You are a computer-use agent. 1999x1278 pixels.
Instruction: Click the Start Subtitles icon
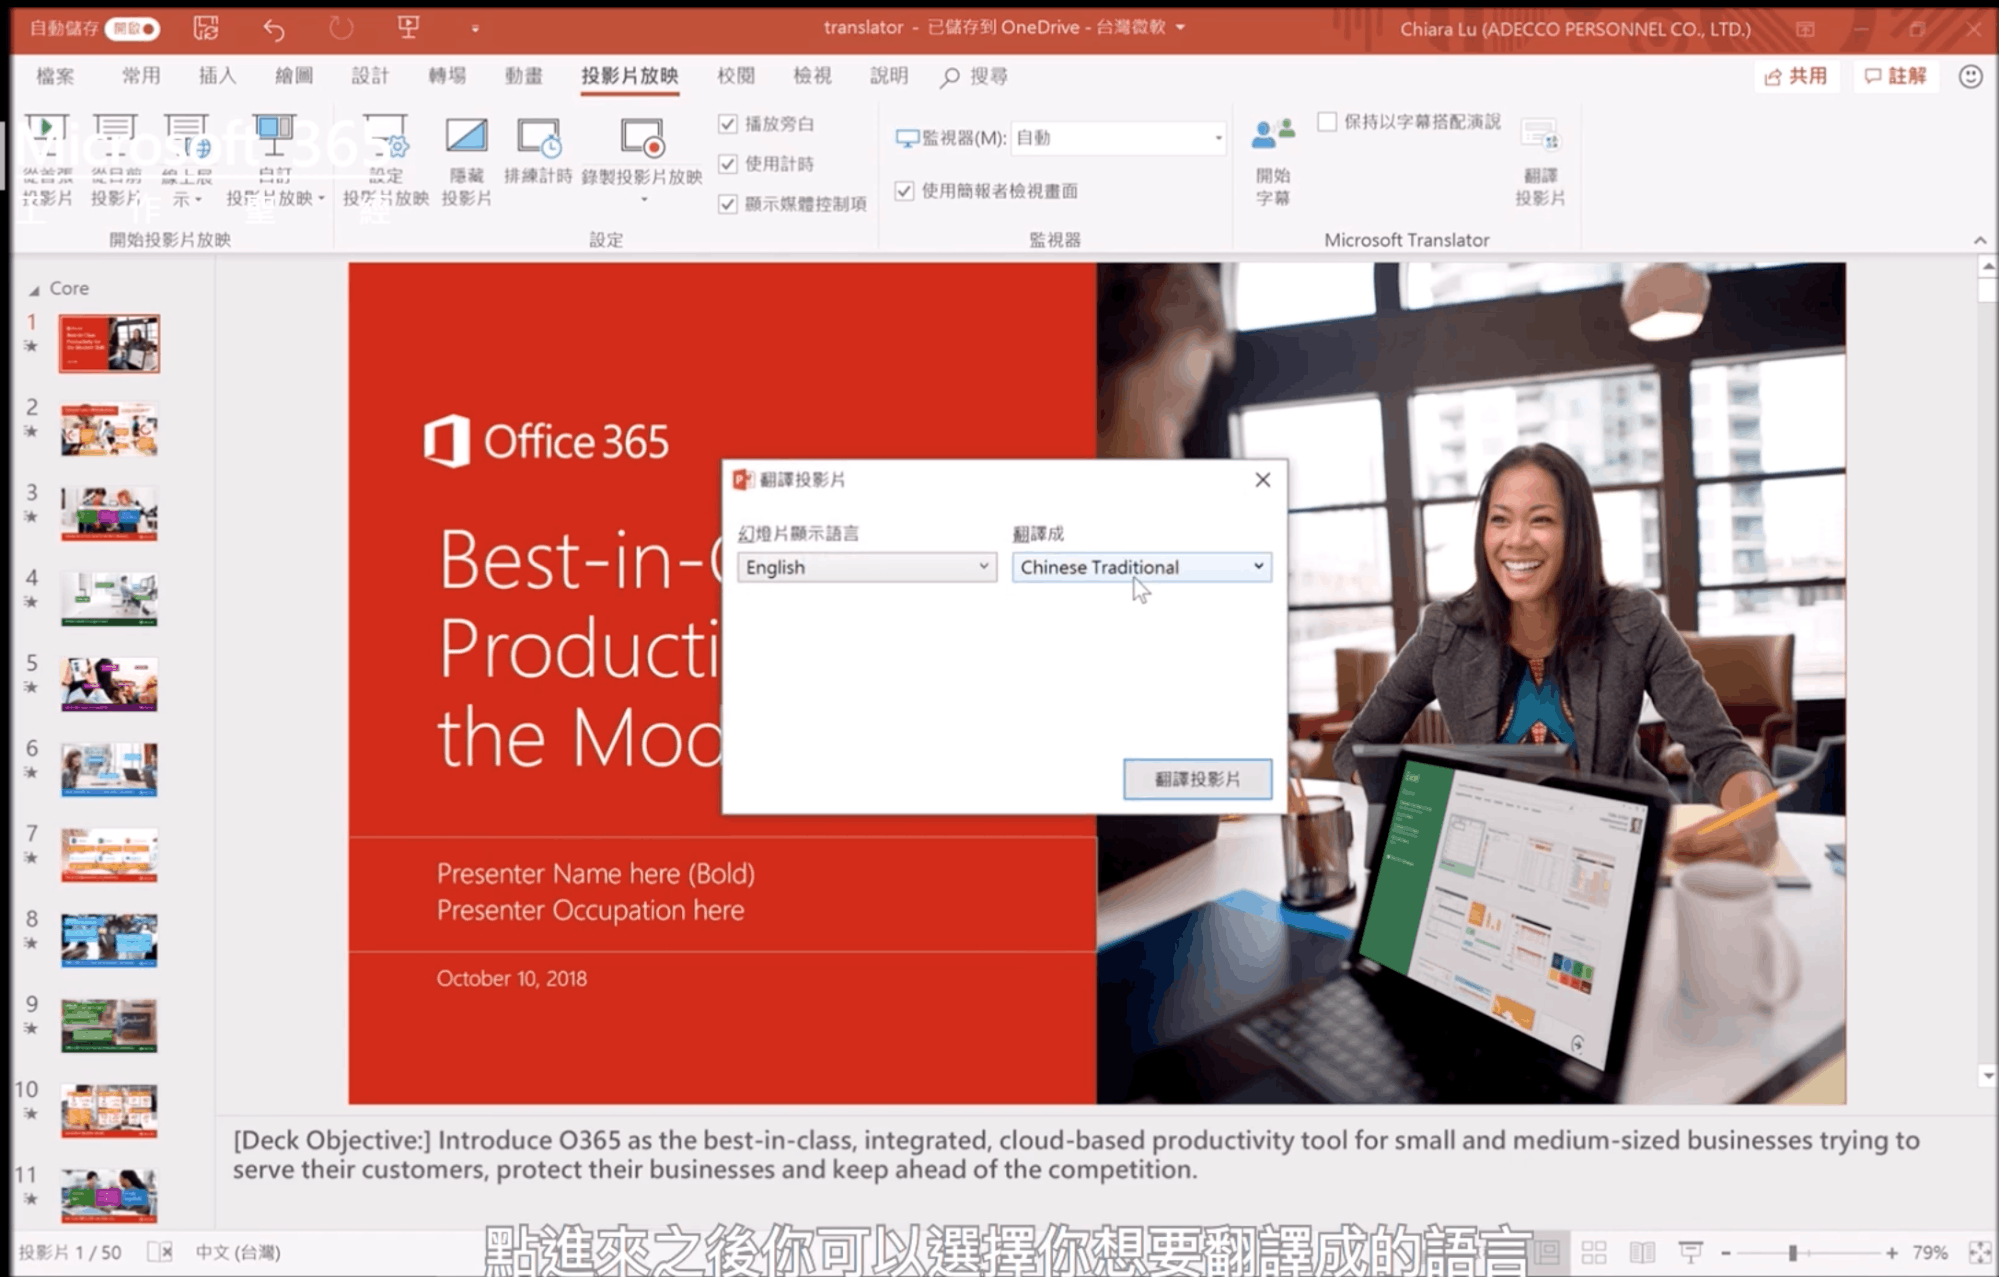tap(1273, 136)
